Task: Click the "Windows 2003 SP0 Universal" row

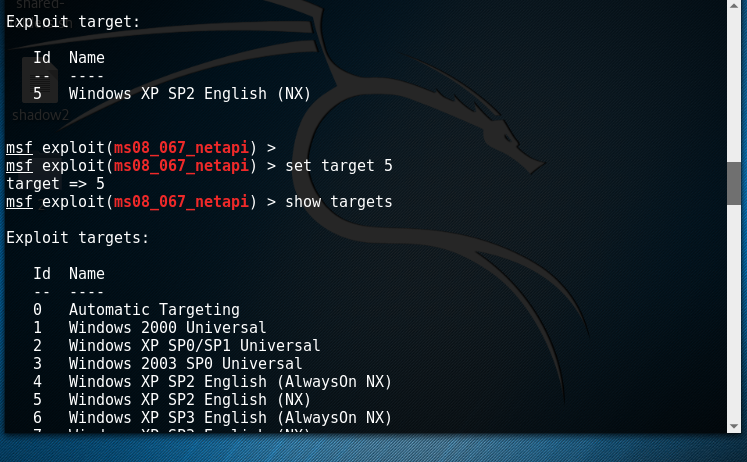Action: point(185,364)
